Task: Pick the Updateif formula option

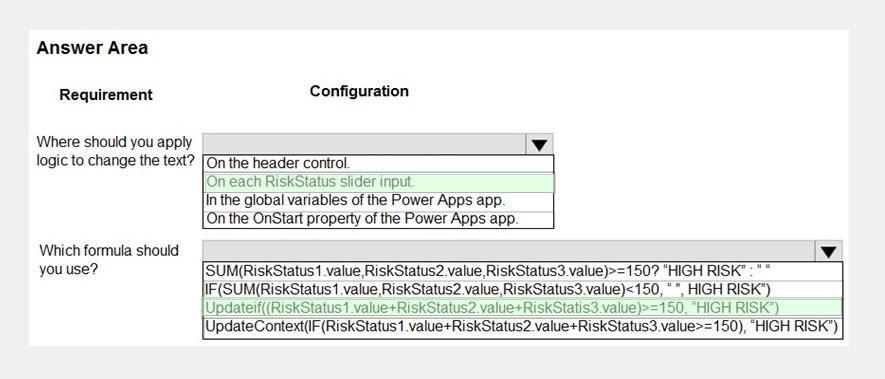Action: [x=523, y=308]
